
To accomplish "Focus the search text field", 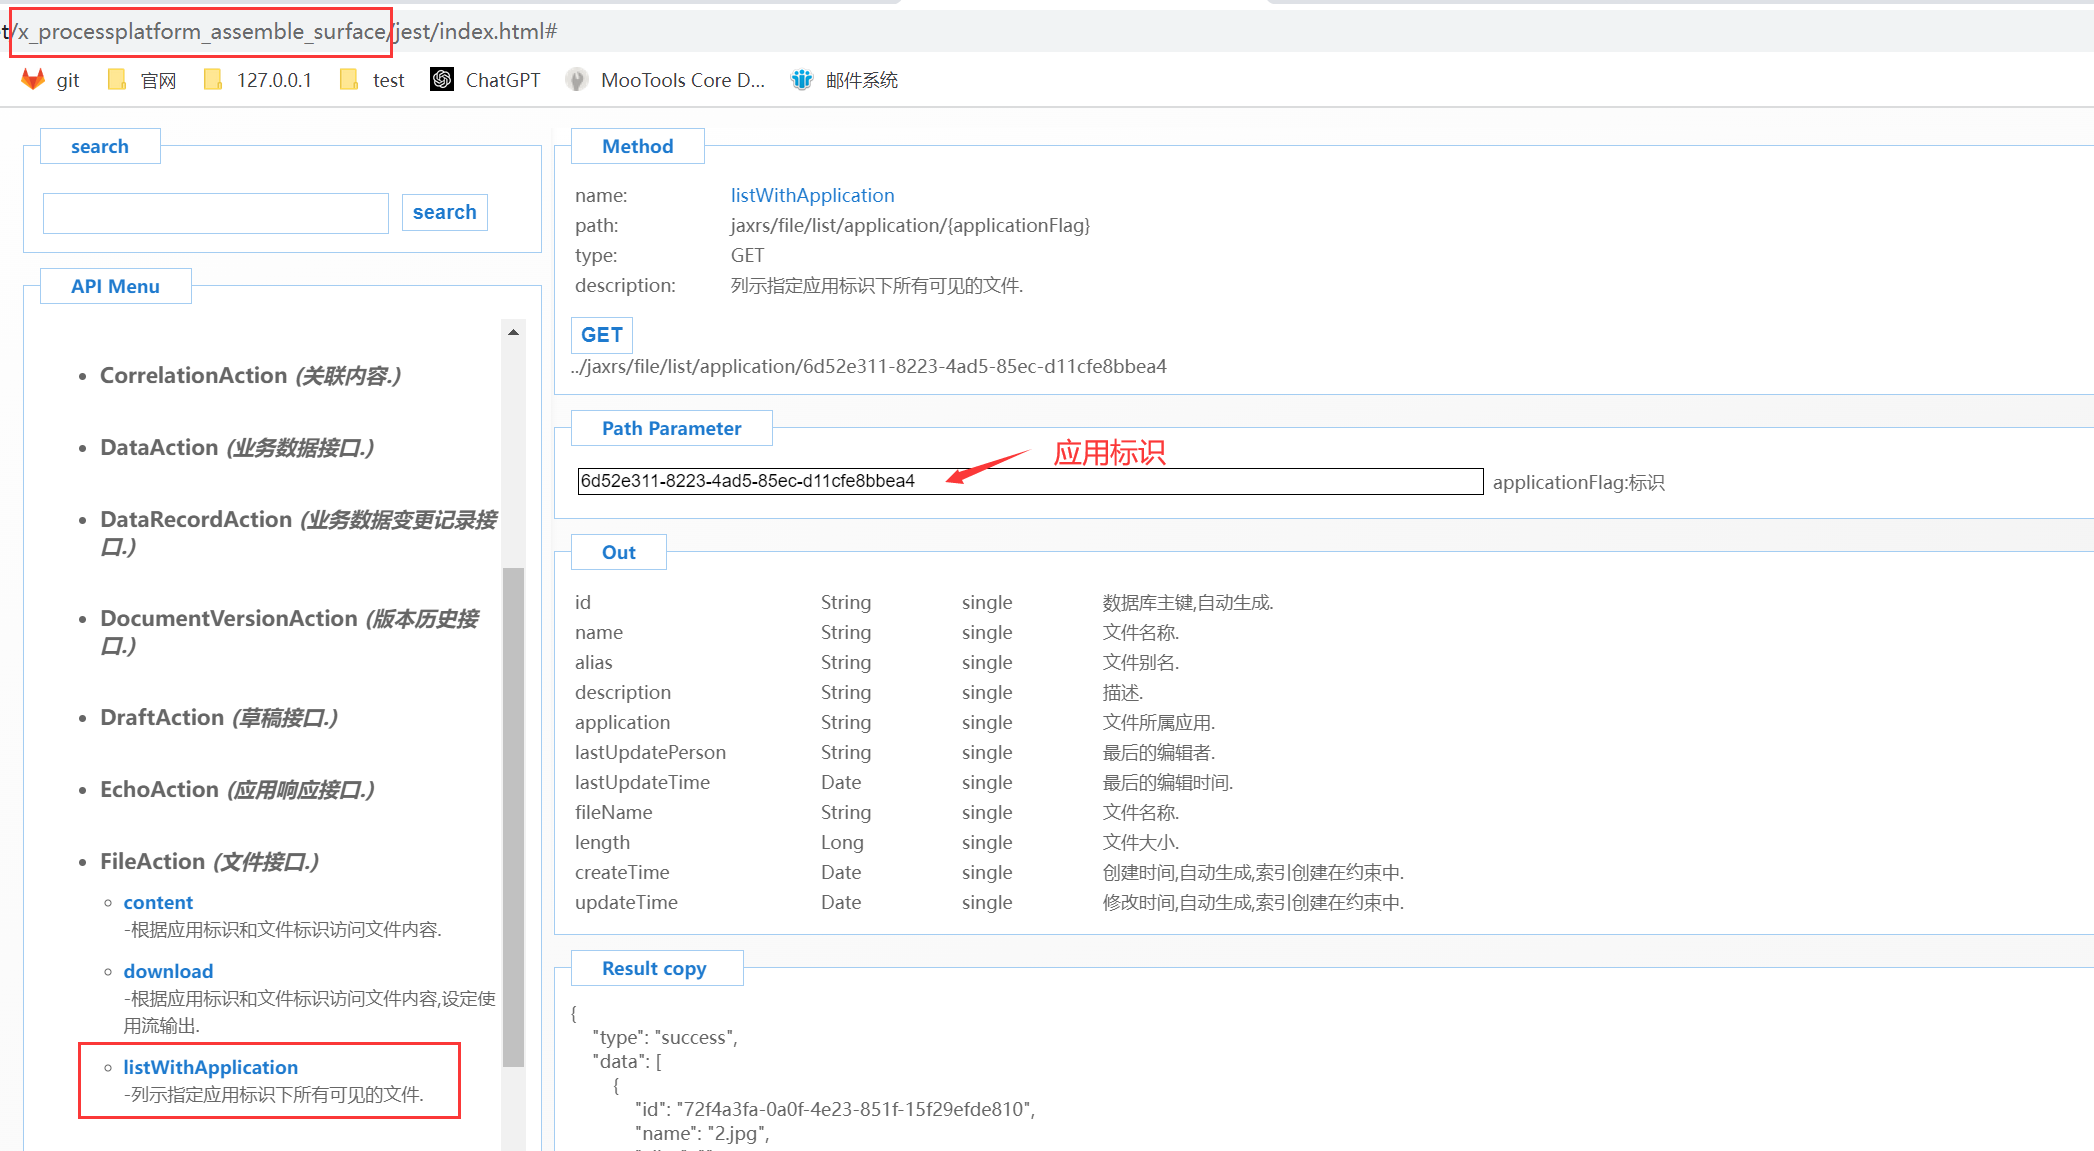I will [216, 213].
